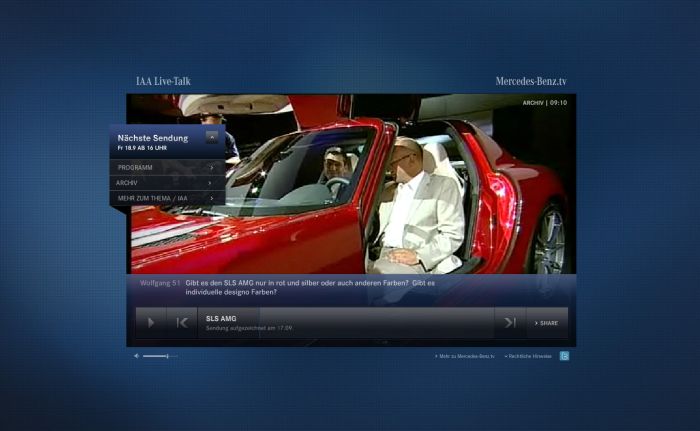Click the speaker volume icon

click(x=137, y=356)
